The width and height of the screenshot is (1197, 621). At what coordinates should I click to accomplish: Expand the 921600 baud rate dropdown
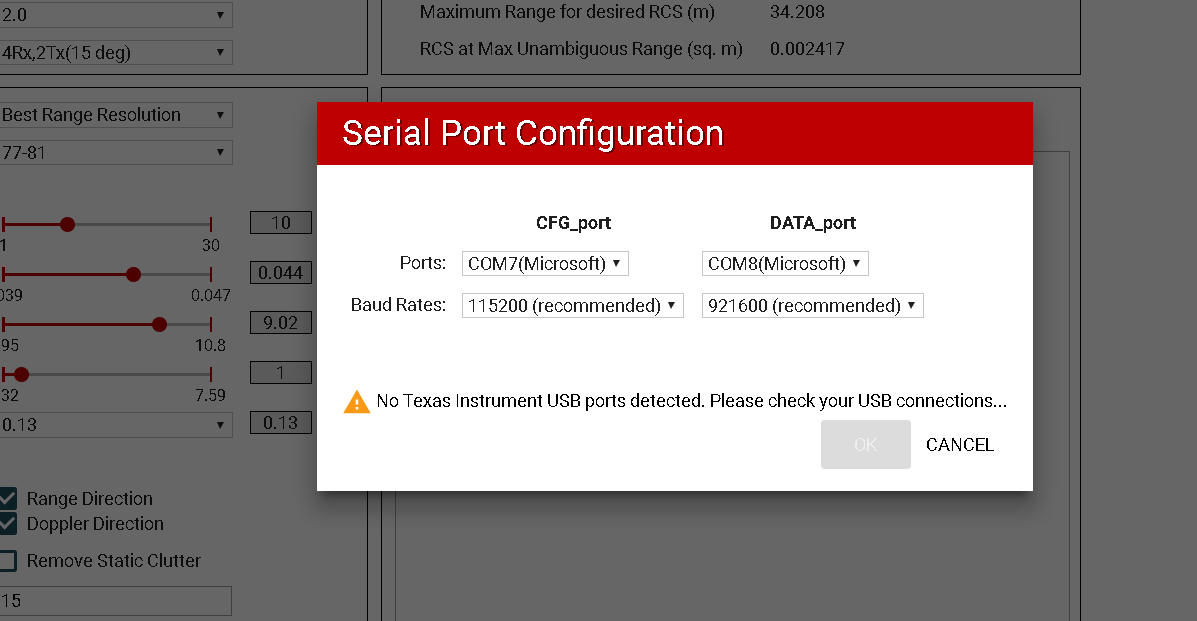[x=812, y=306]
